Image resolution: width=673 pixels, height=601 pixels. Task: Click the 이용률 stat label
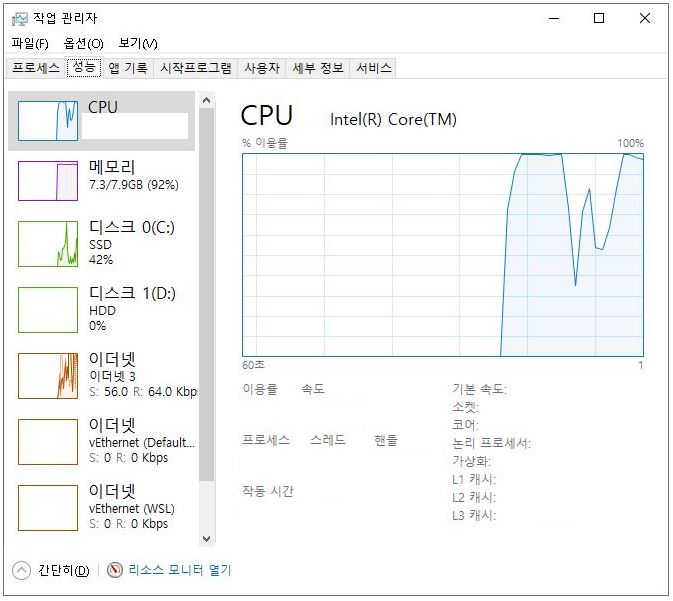click(x=260, y=389)
